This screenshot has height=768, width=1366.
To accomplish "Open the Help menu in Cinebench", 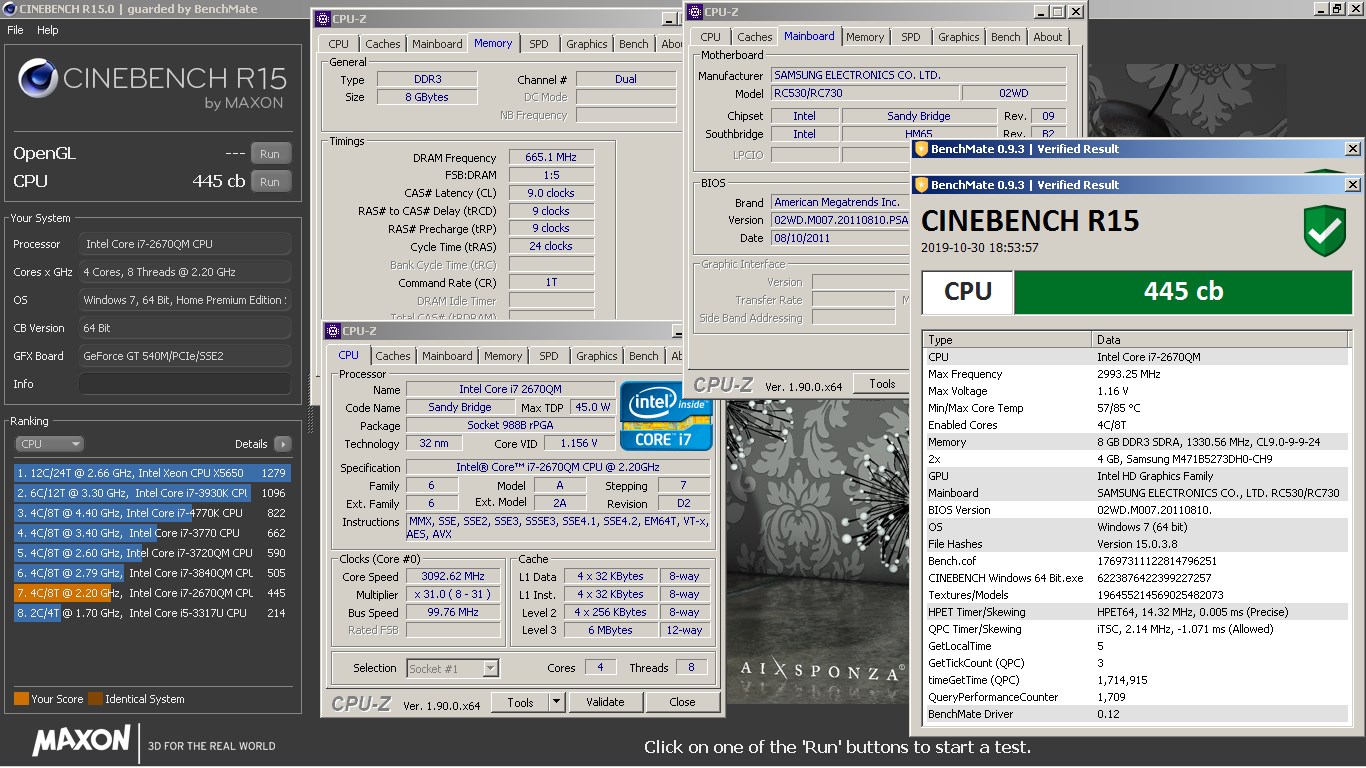I will point(48,30).
